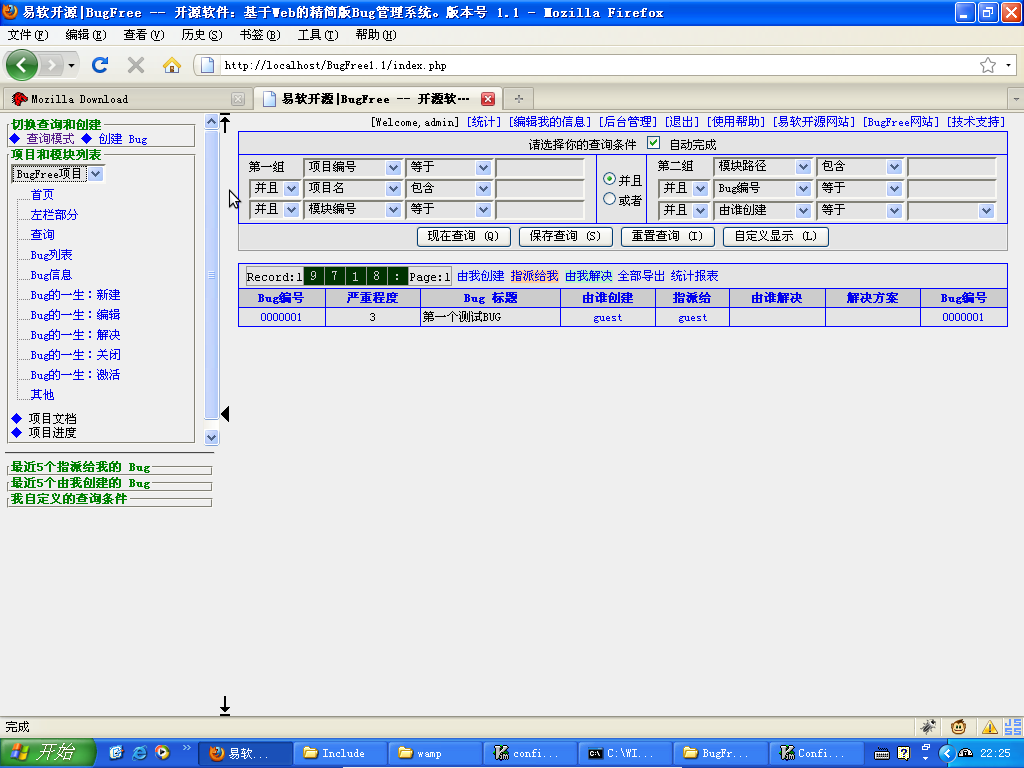This screenshot has height=768, width=1024.
Task: Click the help question mark tray icon
Action: (904, 754)
